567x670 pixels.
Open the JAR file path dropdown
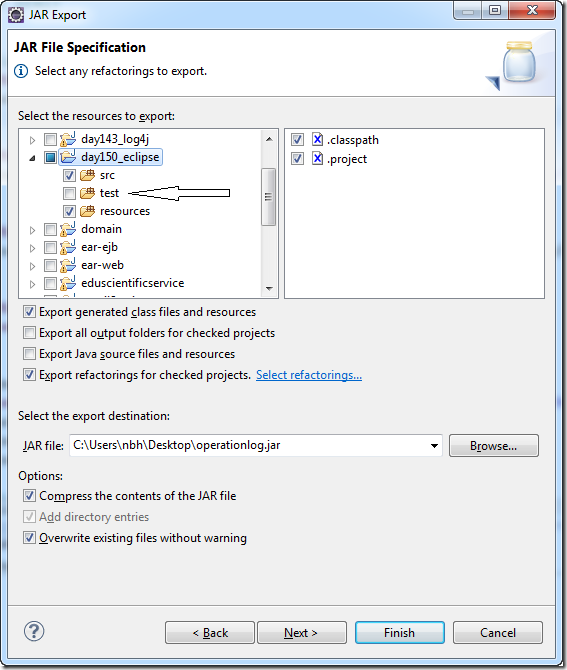click(x=434, y=446)
